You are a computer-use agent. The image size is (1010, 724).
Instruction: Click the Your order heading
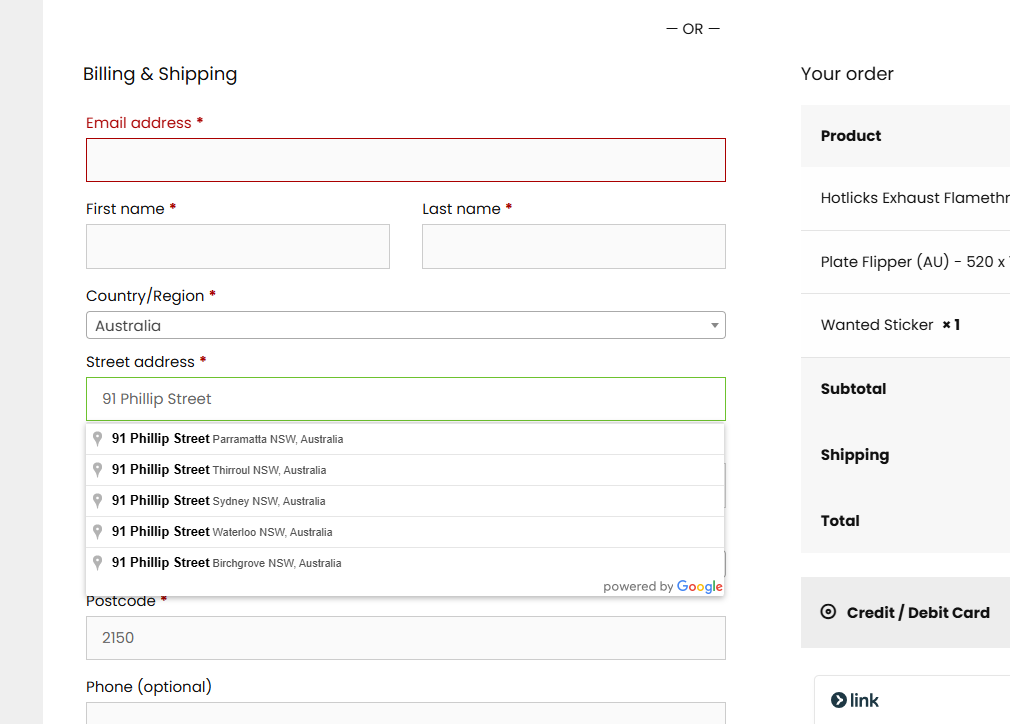[847, 73]
